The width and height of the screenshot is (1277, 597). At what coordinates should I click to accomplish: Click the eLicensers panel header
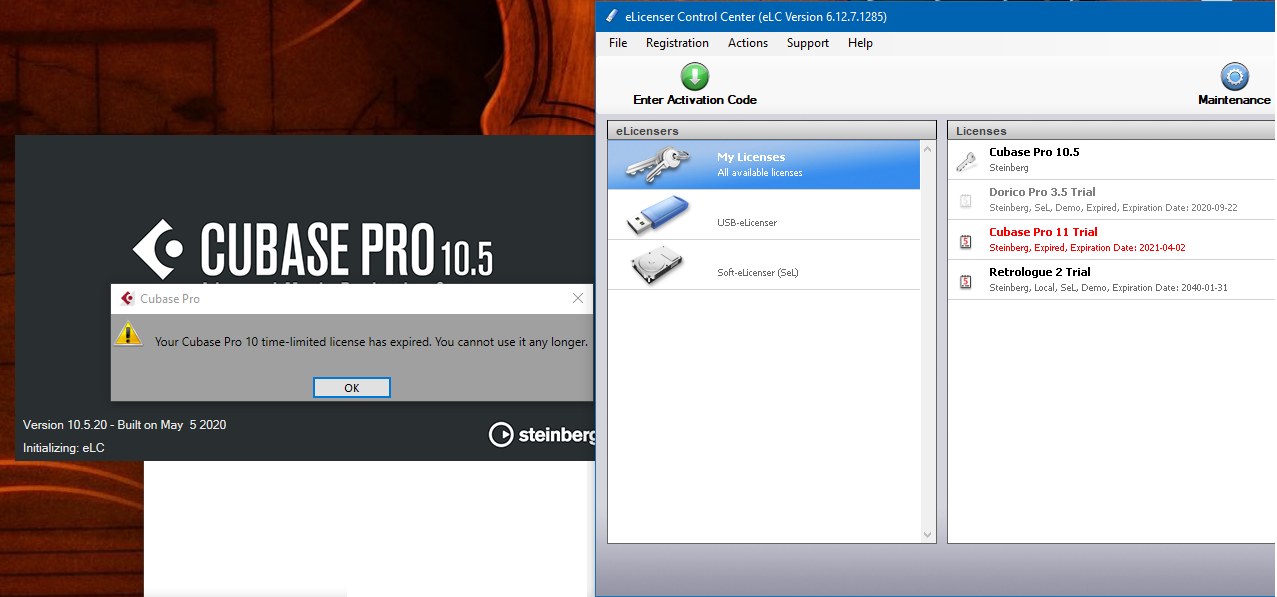click(772, 131)
